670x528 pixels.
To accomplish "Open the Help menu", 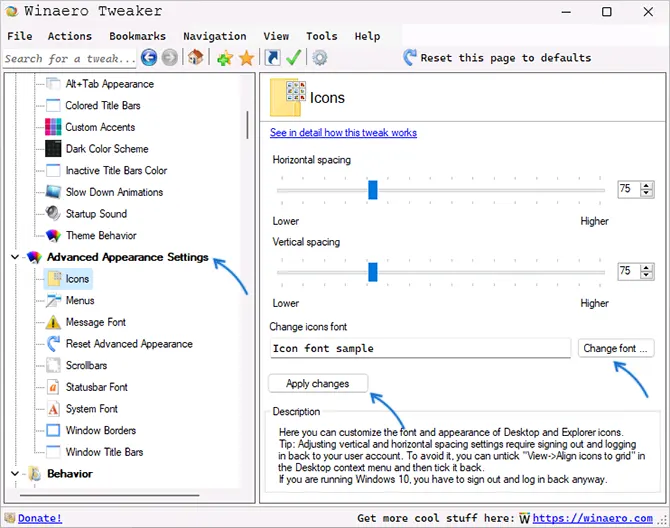I will pyautogui.click(x=367, y=36).
